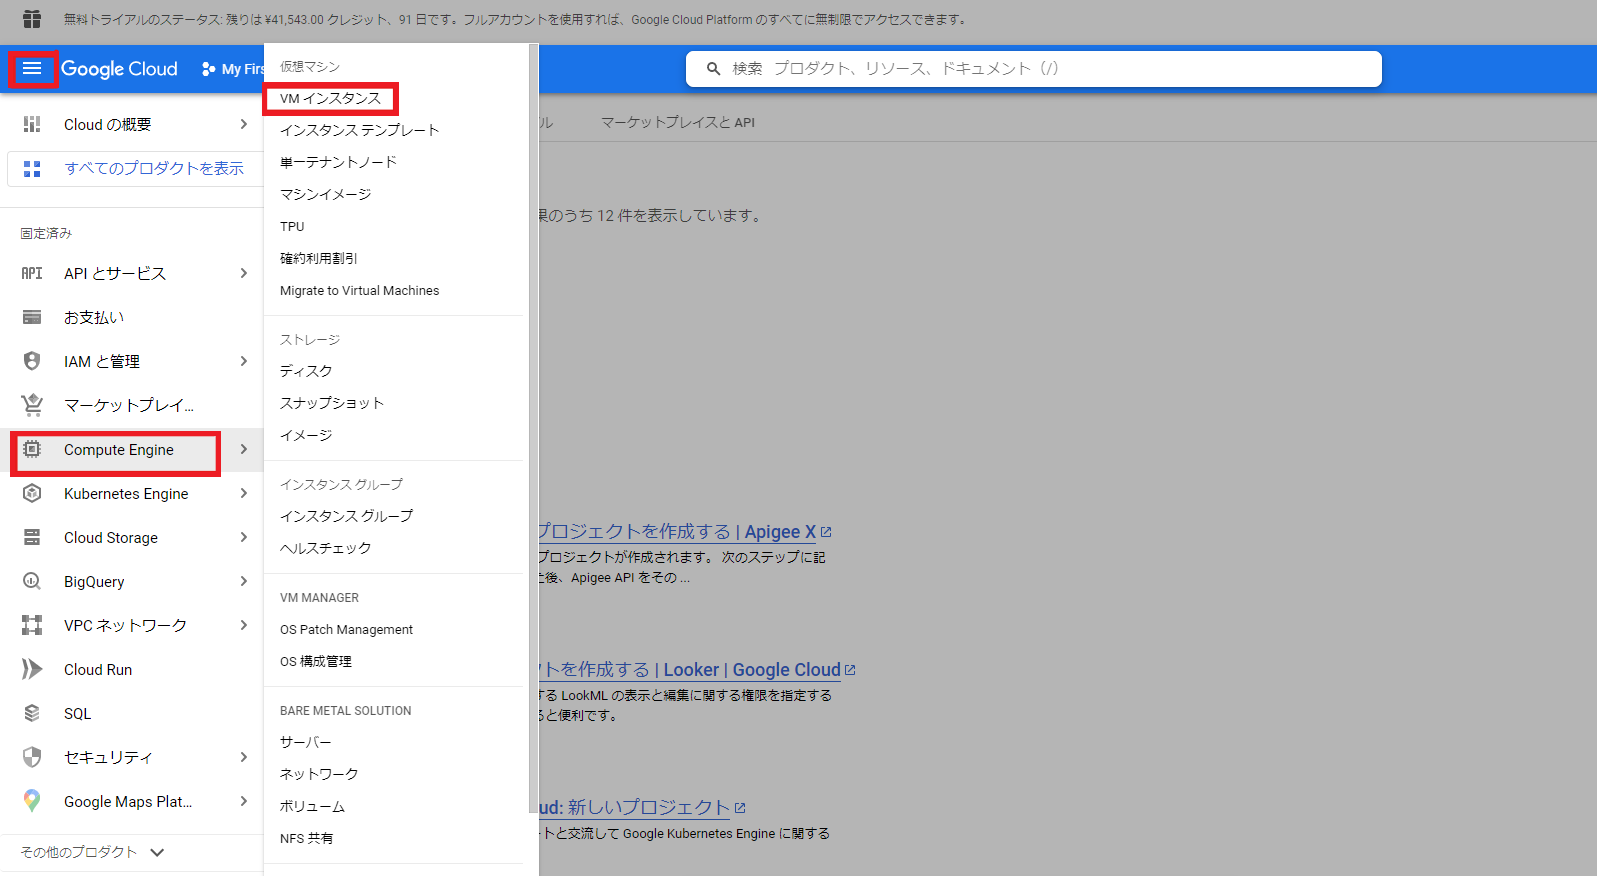Select サーバー under Bare Metal Solution
Viewport: 1597px width, 876px height.
point(305,742)
